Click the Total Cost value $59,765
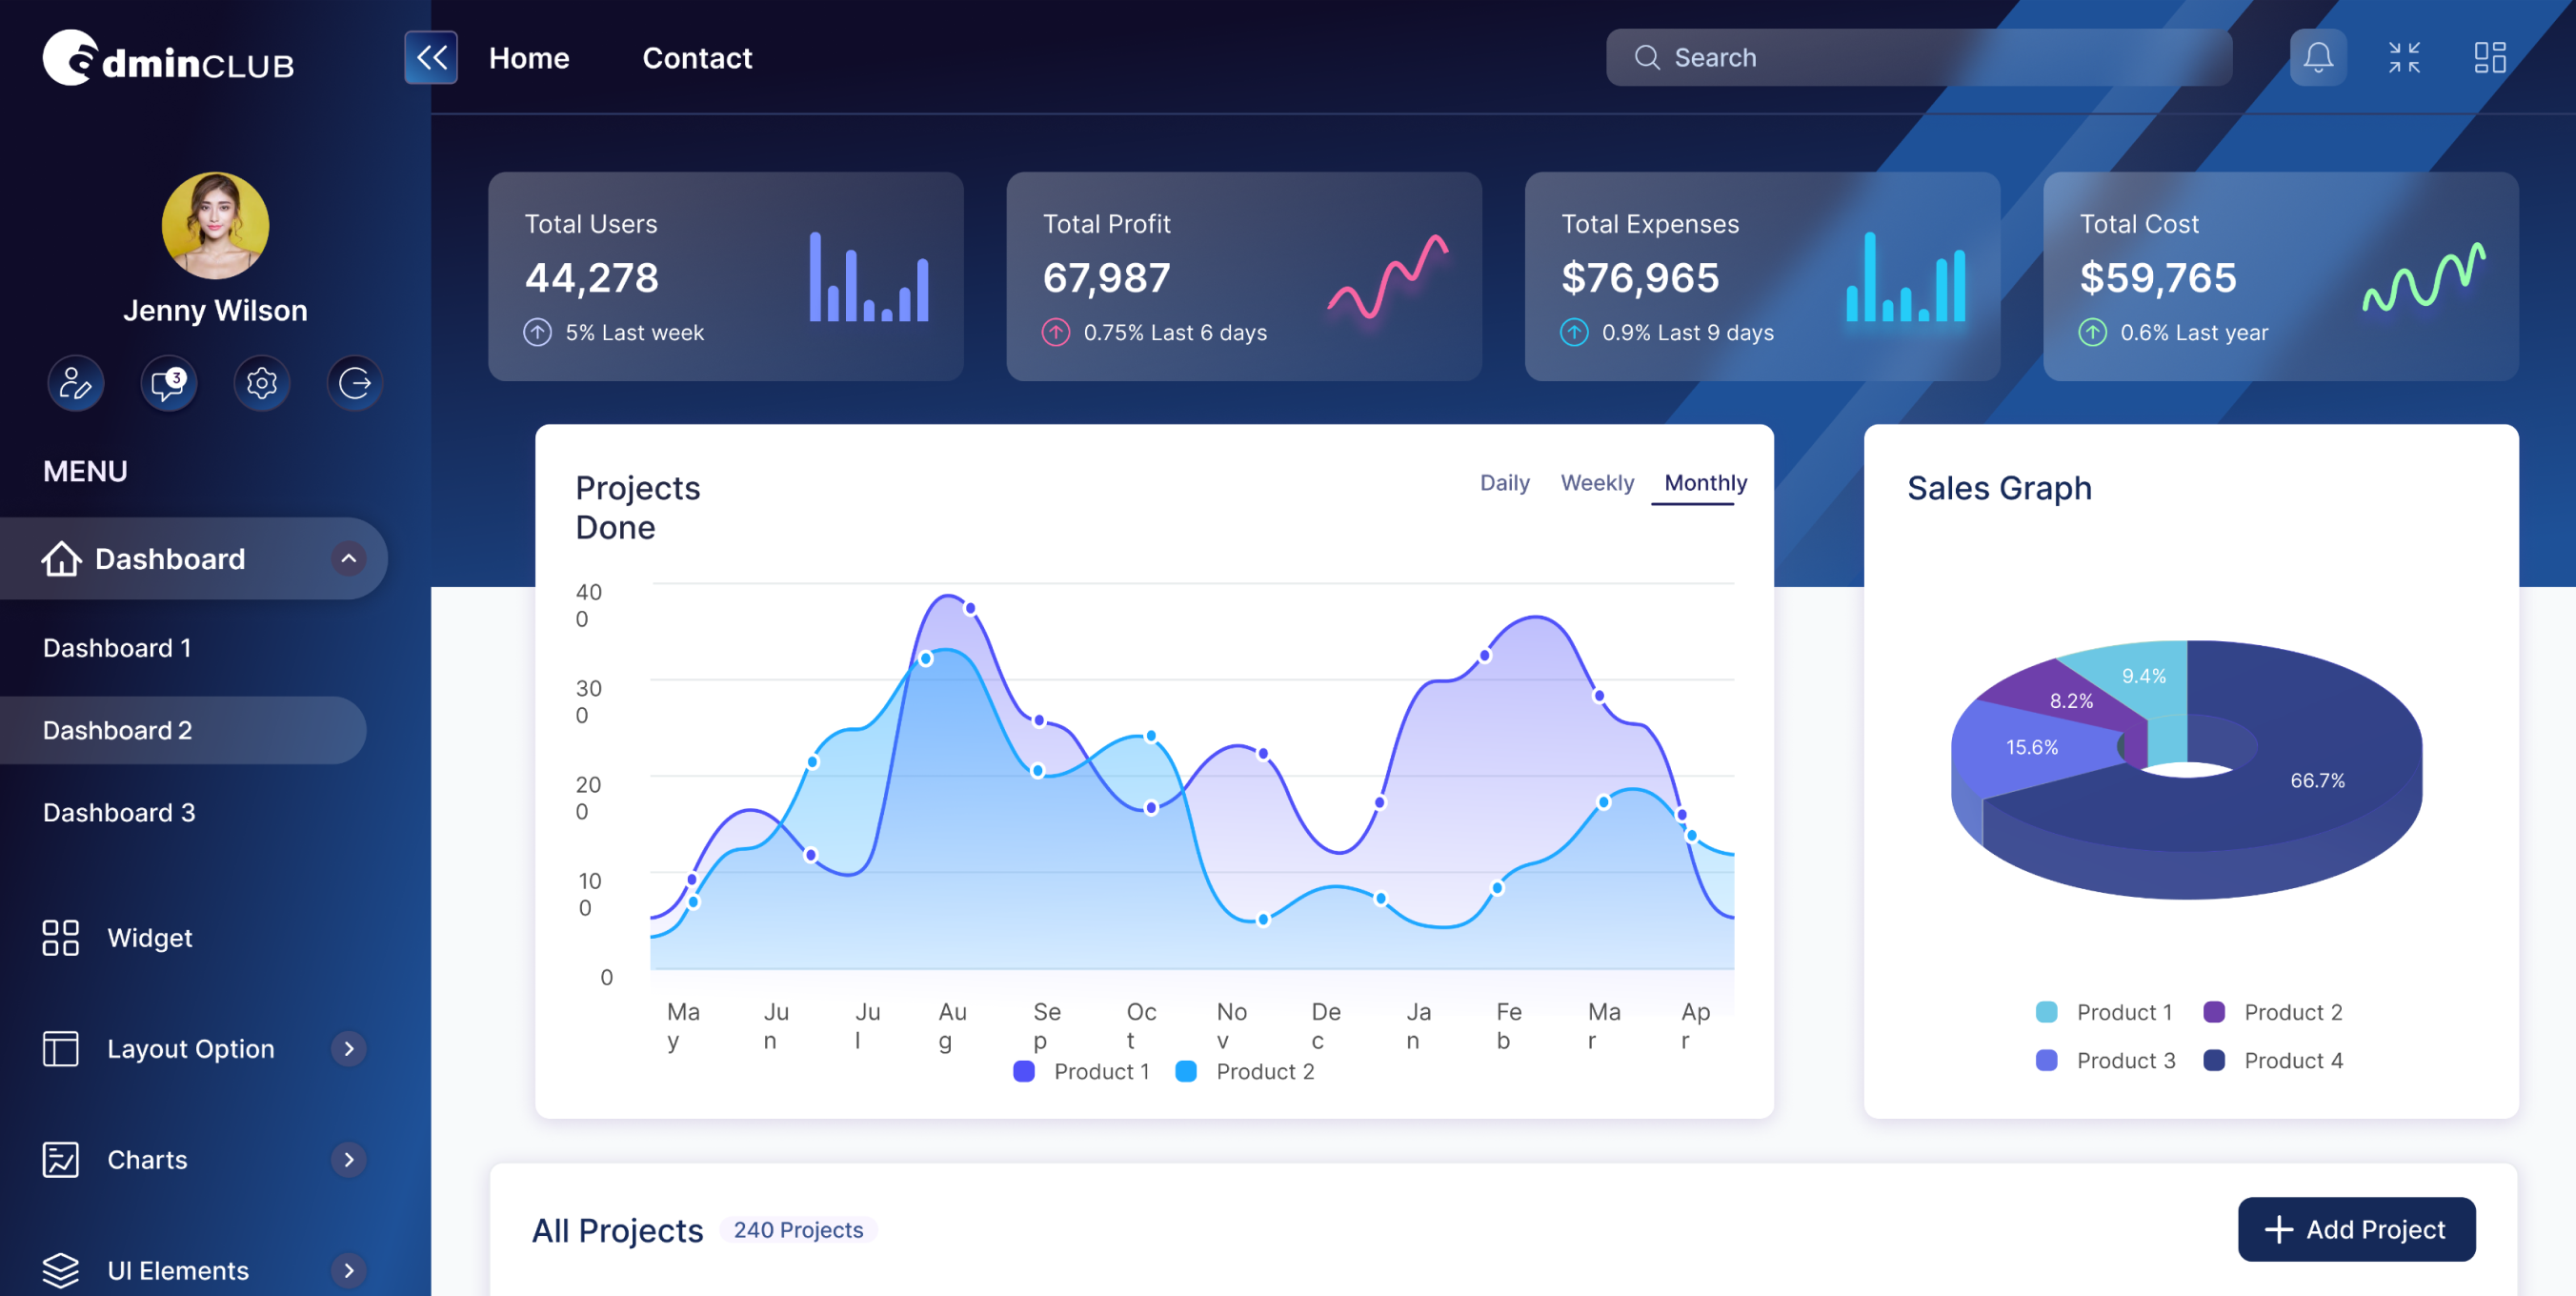The width and height of the screenshot is (2576, 1296). (2158, 277)
